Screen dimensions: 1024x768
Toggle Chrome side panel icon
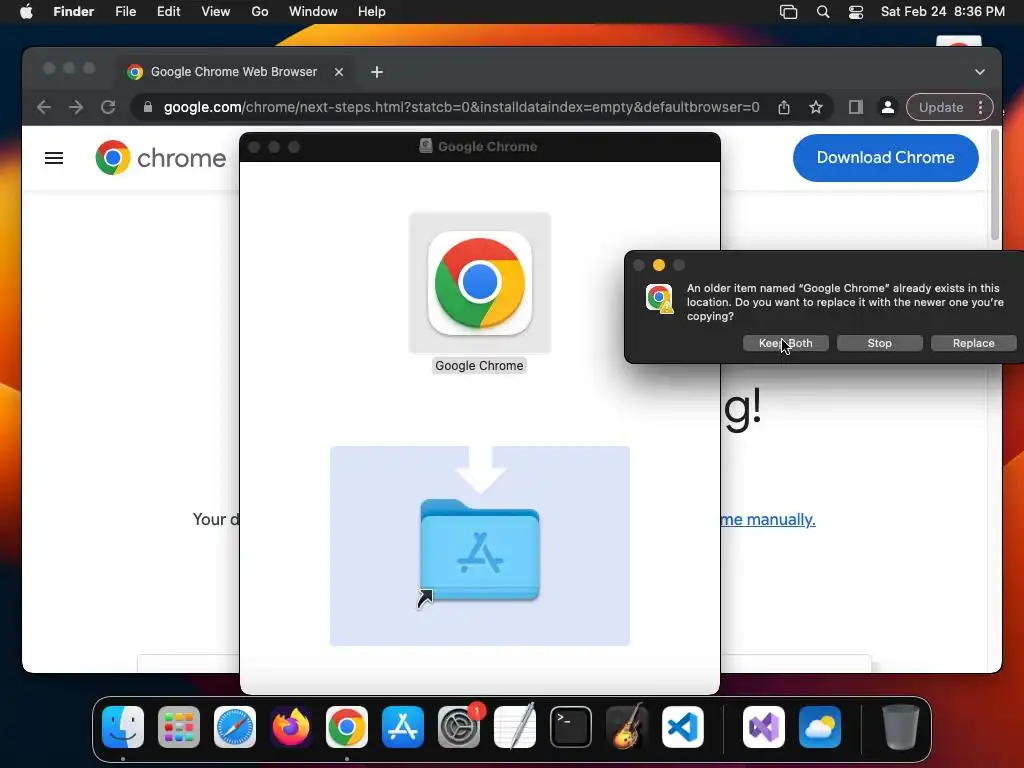(x=856, y=107)
